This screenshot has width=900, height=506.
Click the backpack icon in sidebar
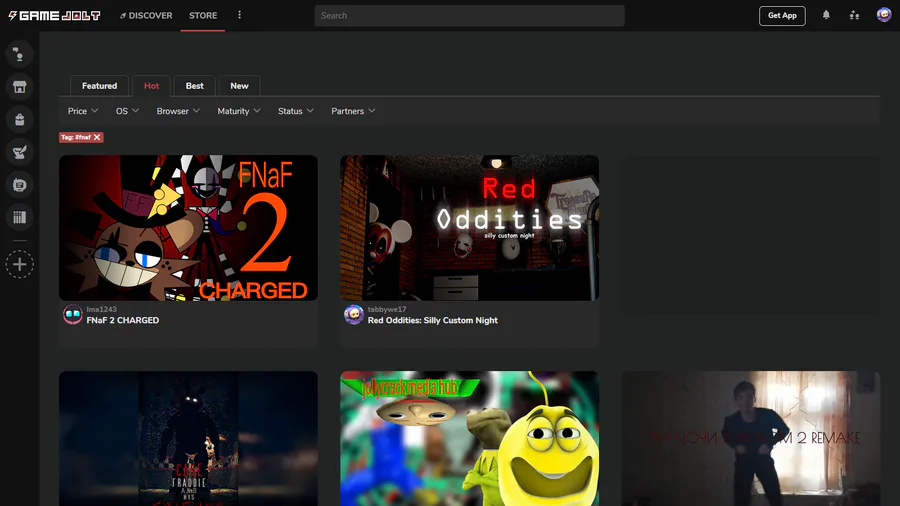(x=20, y=120)
